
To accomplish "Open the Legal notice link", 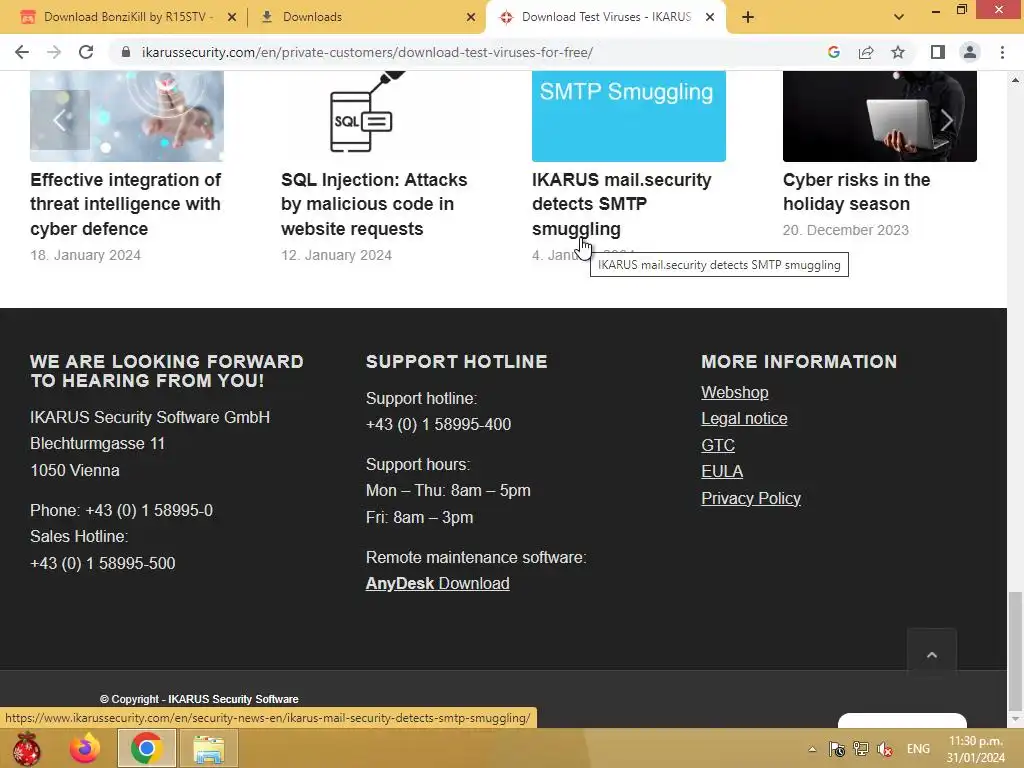I will [x=744, y=419].
